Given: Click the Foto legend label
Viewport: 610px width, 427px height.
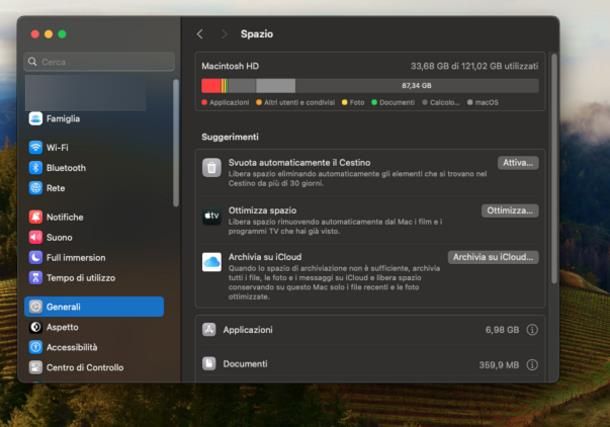Looking at the screenshot, I should click(357, 102).
